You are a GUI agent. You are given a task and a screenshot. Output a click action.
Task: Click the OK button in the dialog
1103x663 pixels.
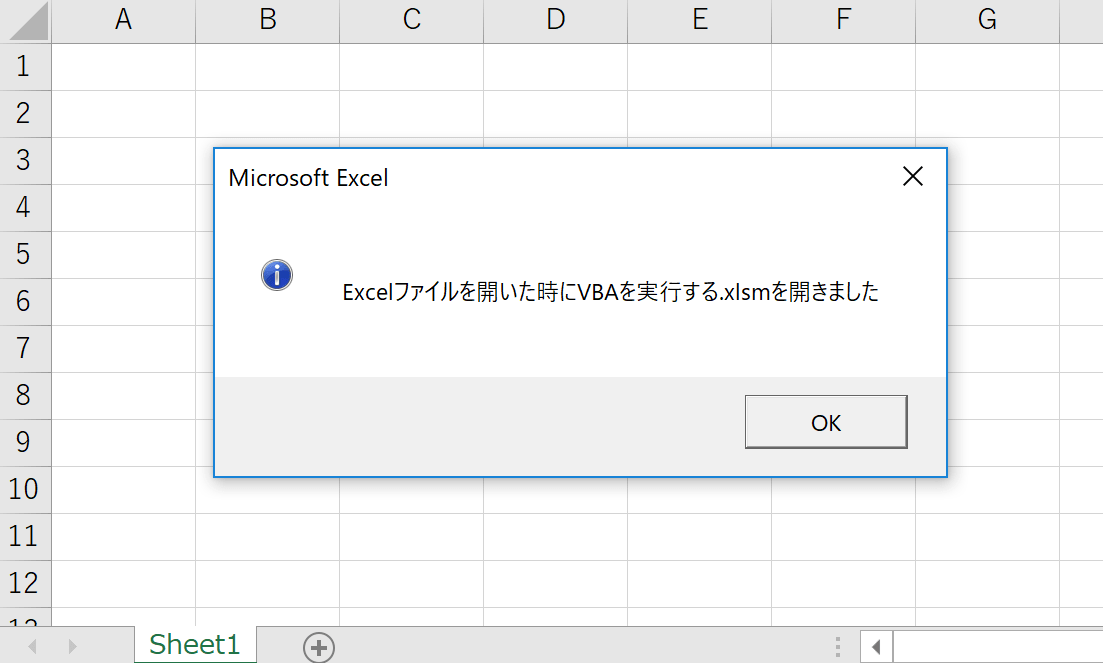[x=826, y=422]
